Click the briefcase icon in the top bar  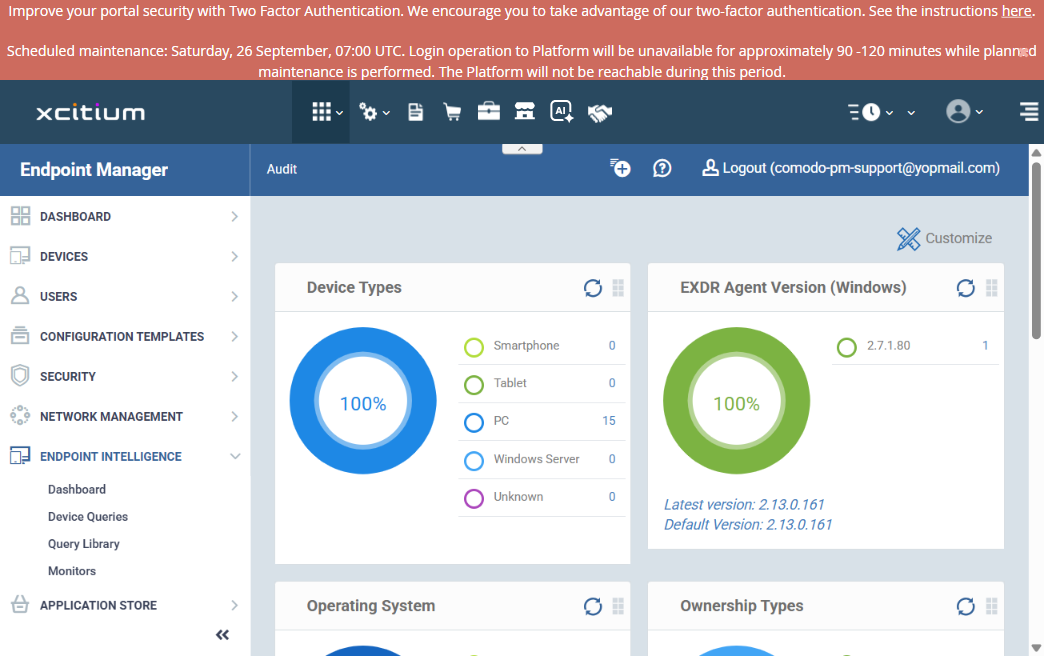[489, 112]
